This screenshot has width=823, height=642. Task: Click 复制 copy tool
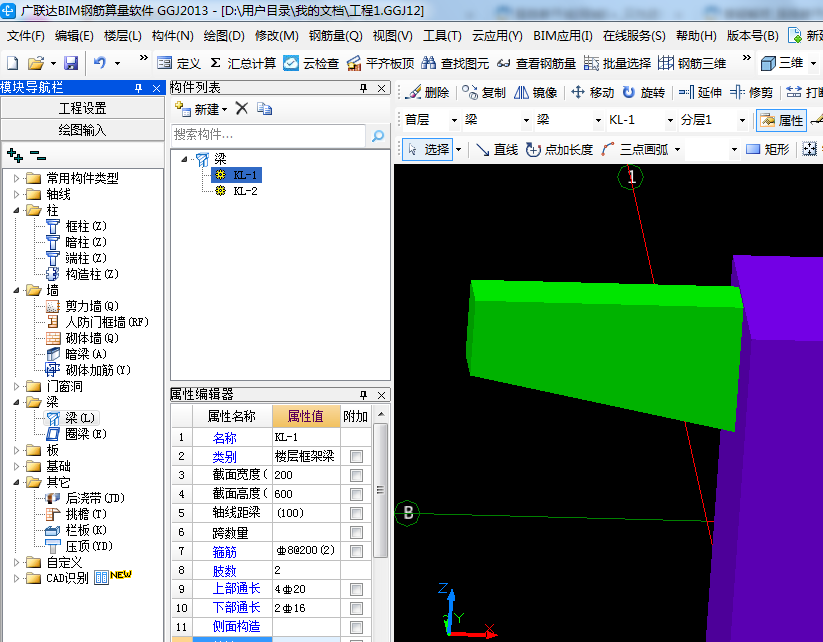(x=484, y=92)
